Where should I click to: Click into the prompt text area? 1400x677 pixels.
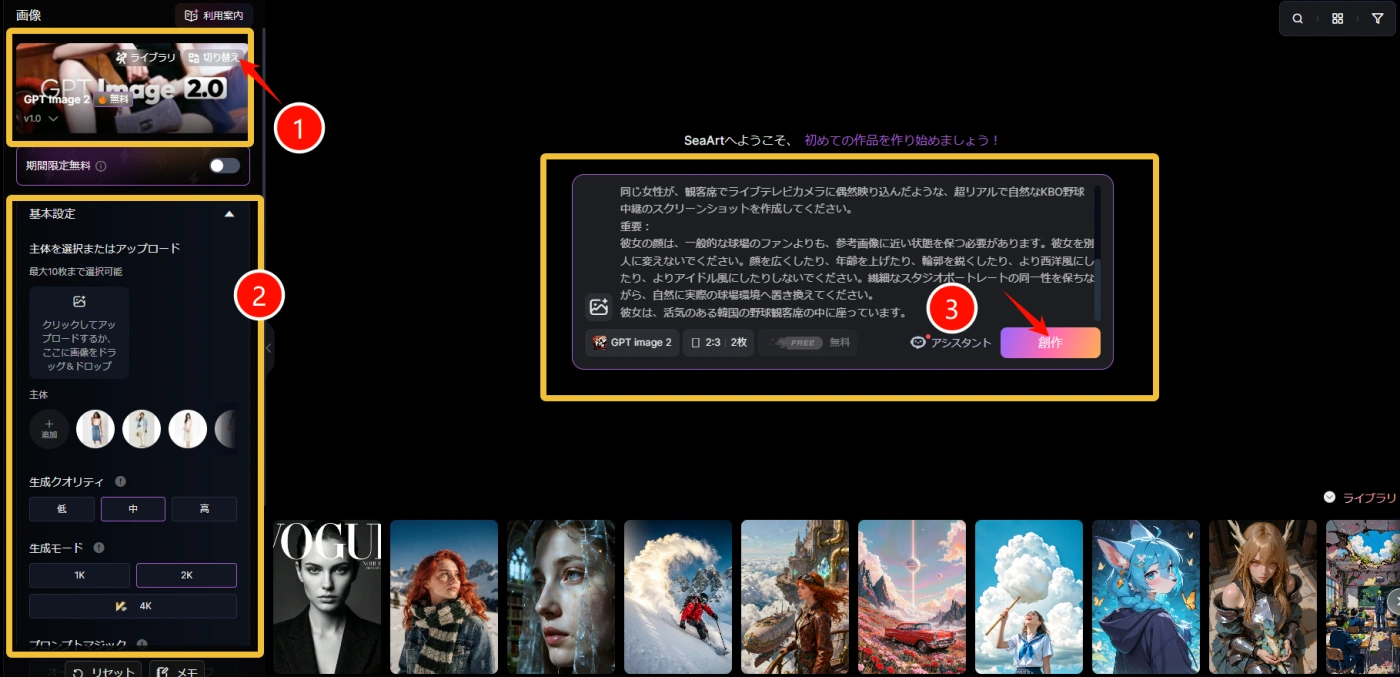click(x=856, y=250)
